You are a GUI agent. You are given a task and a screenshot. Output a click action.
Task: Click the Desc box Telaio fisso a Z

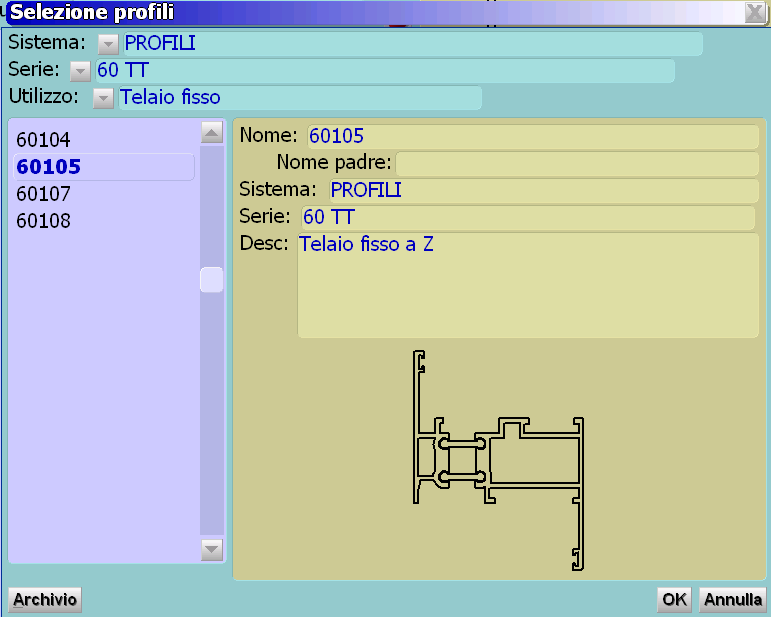(528, 285)
